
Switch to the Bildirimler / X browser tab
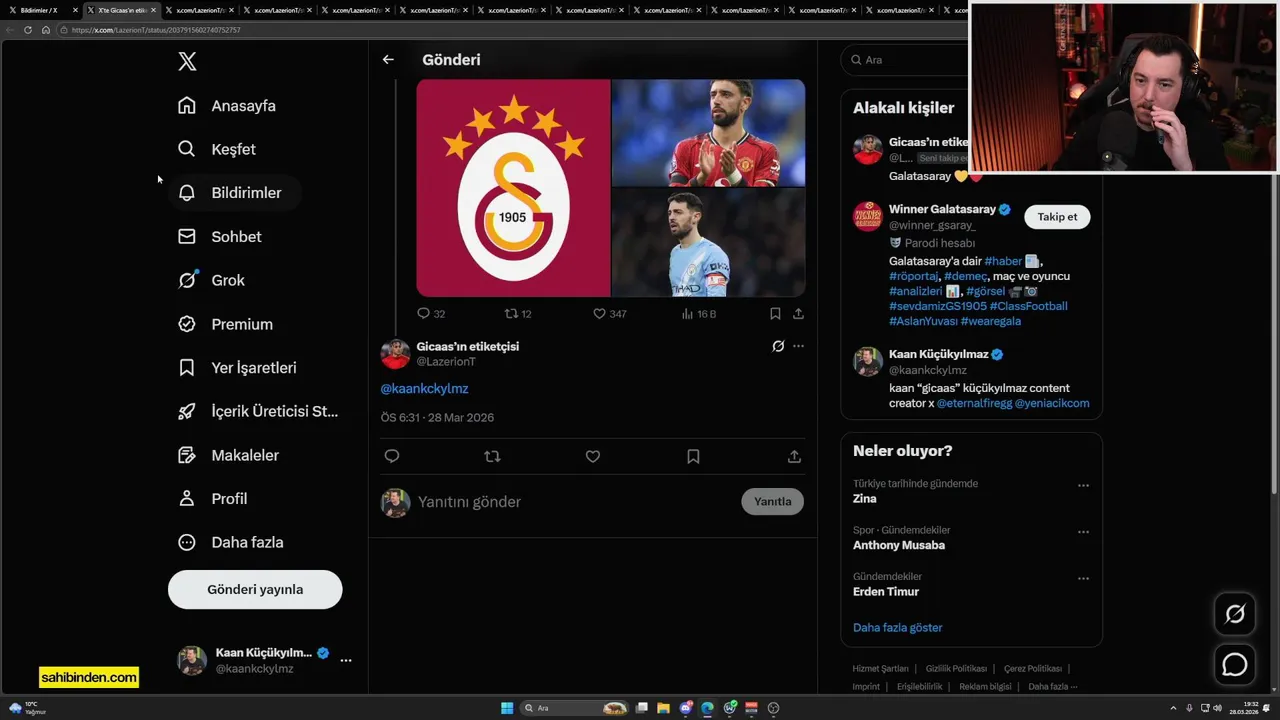(41, 10)
